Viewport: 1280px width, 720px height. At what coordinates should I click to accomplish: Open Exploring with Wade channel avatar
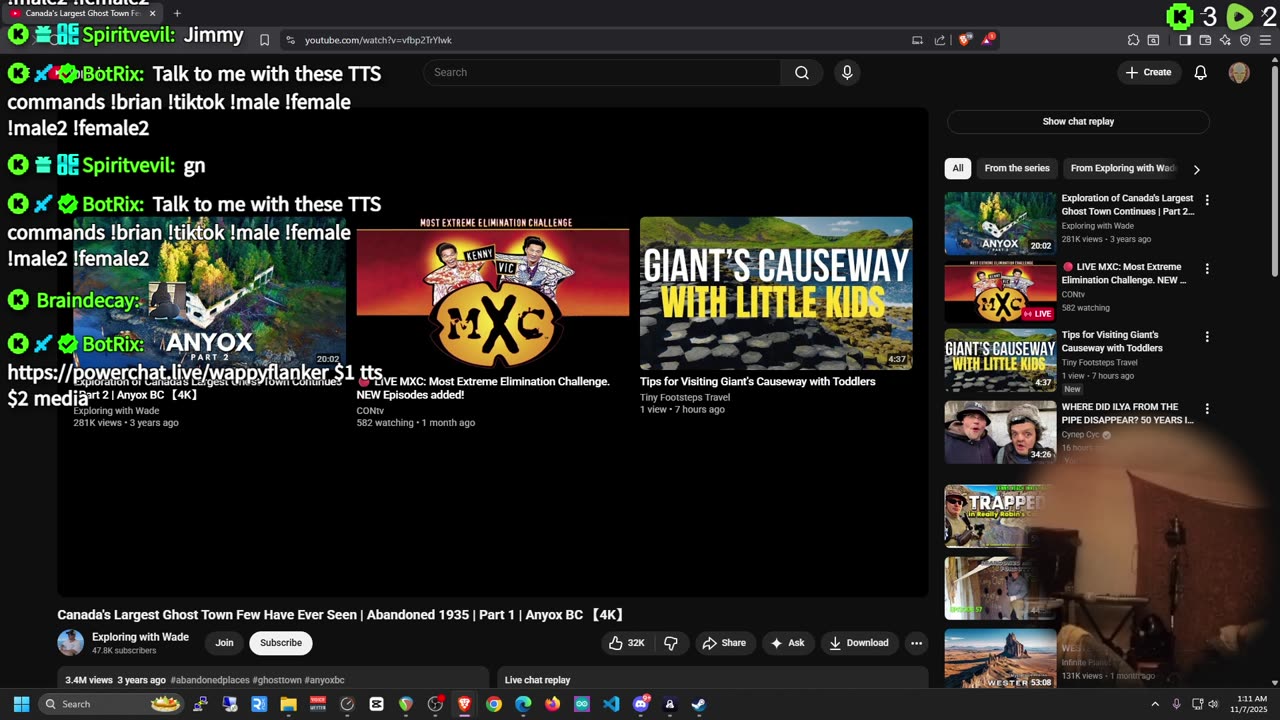tap(70, 643)
